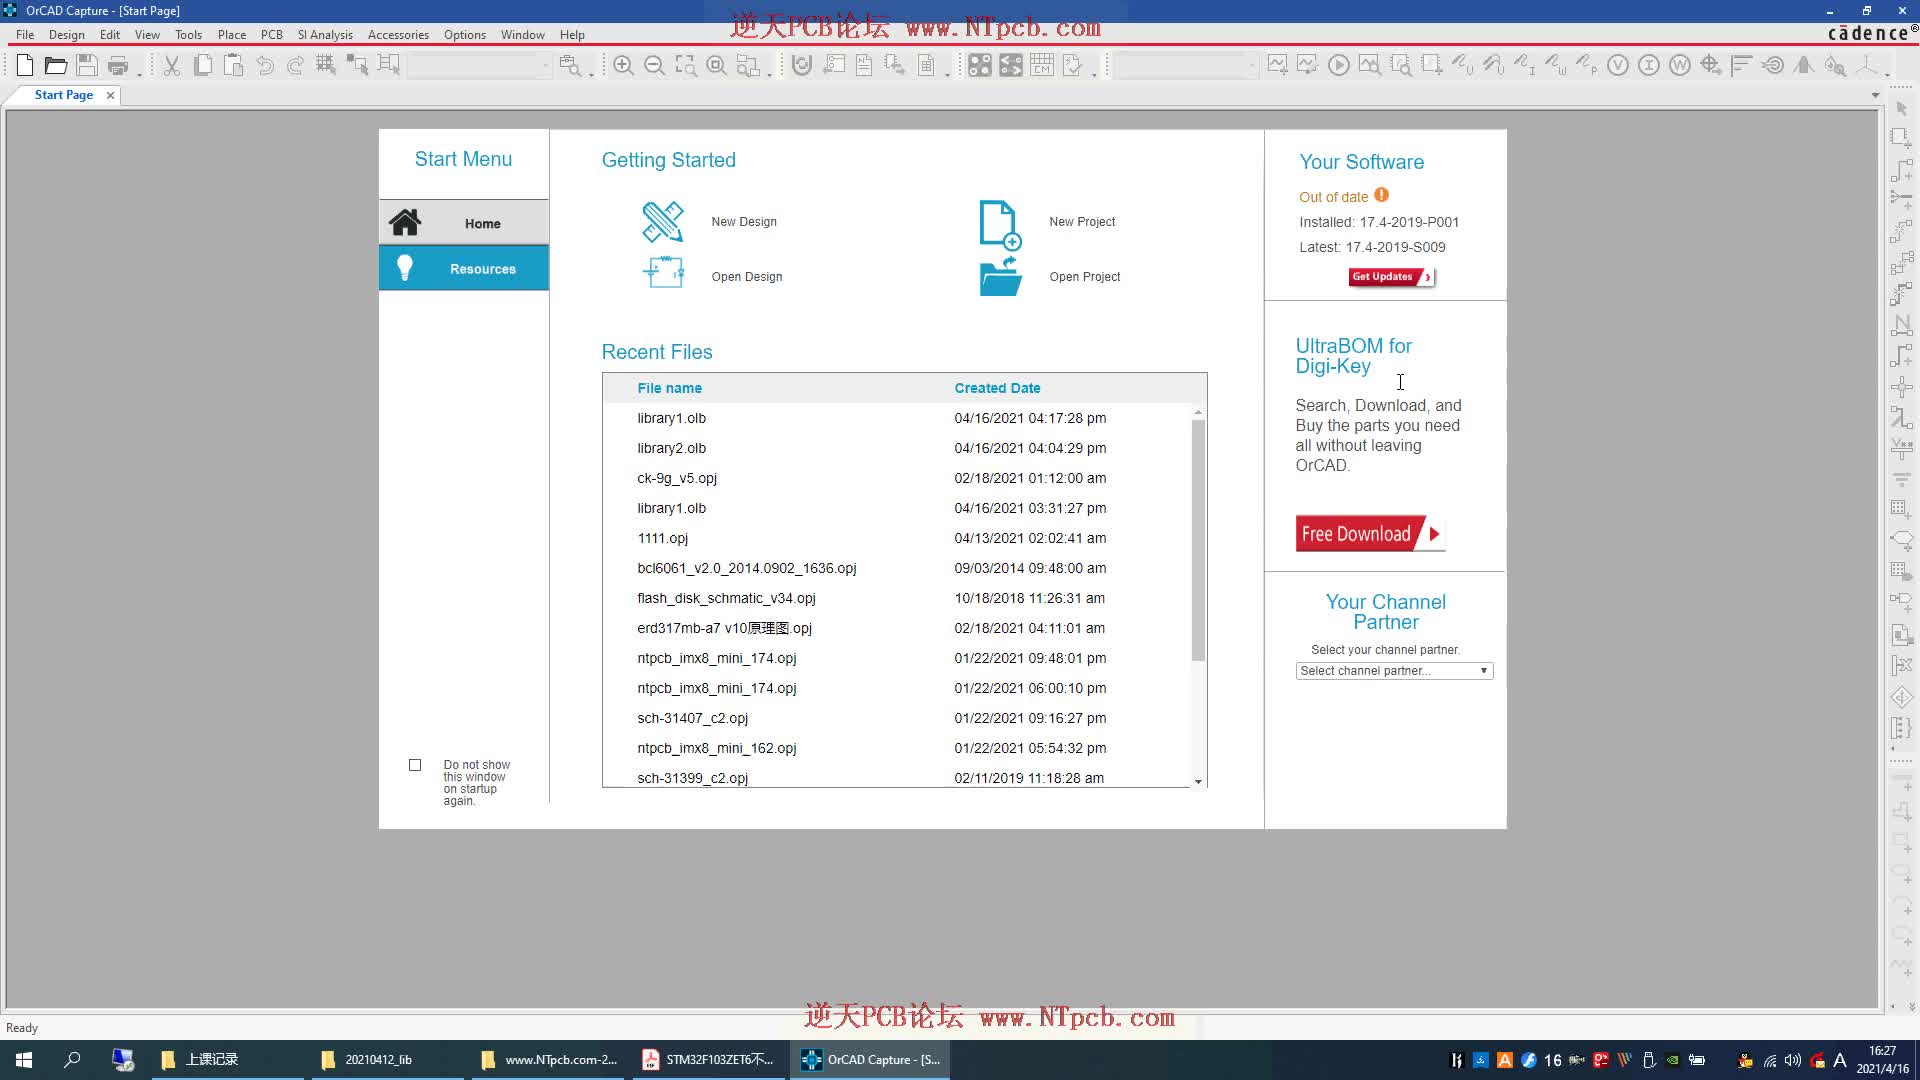
Task: Click the CM constraint manager grid icon
Action: (1042, 66)
